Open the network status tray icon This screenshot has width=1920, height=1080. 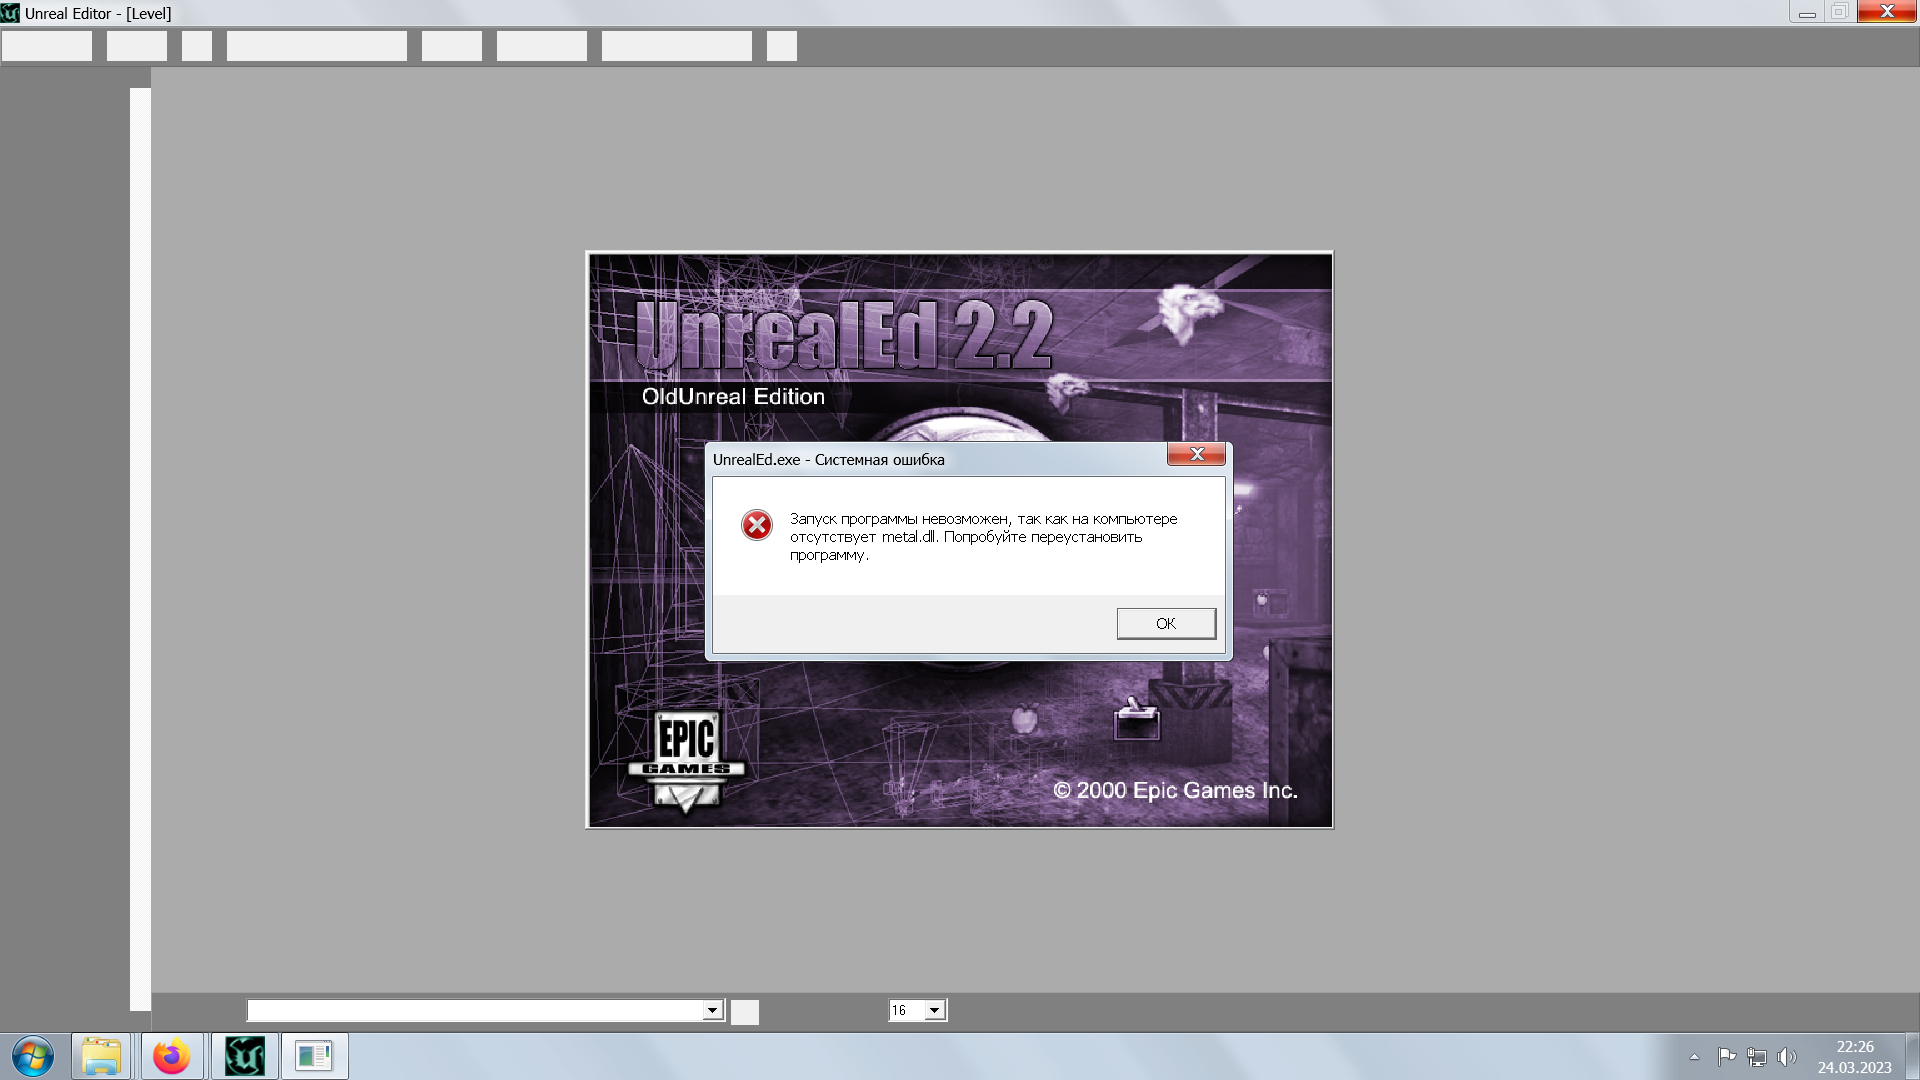click(x=1757, y=1056)
